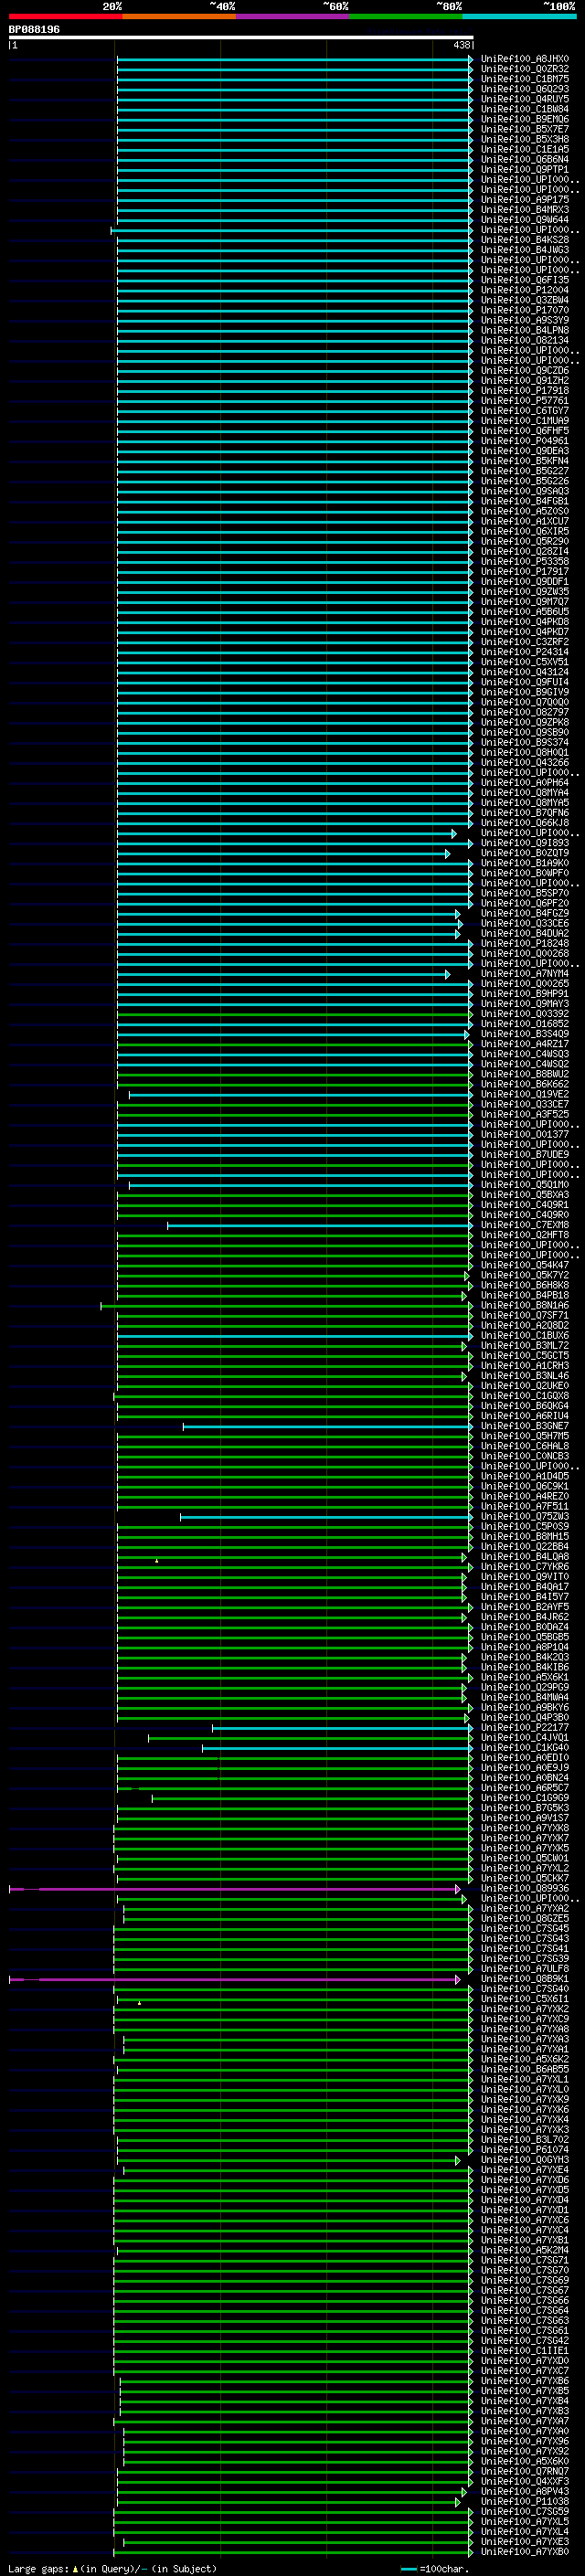Screen dimensions: 585x2576
Task: Click the purple ~60% identity legend segment
Action: pyautogui.click(x=293, y=16)
